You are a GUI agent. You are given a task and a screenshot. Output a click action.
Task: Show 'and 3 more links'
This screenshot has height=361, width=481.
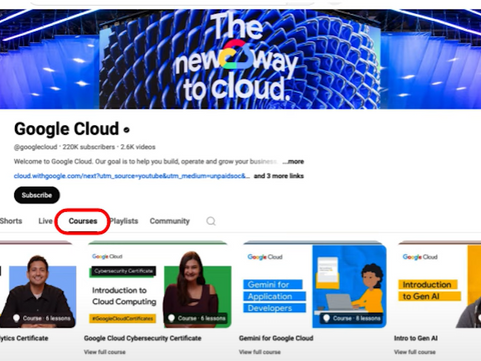(279, 176)
